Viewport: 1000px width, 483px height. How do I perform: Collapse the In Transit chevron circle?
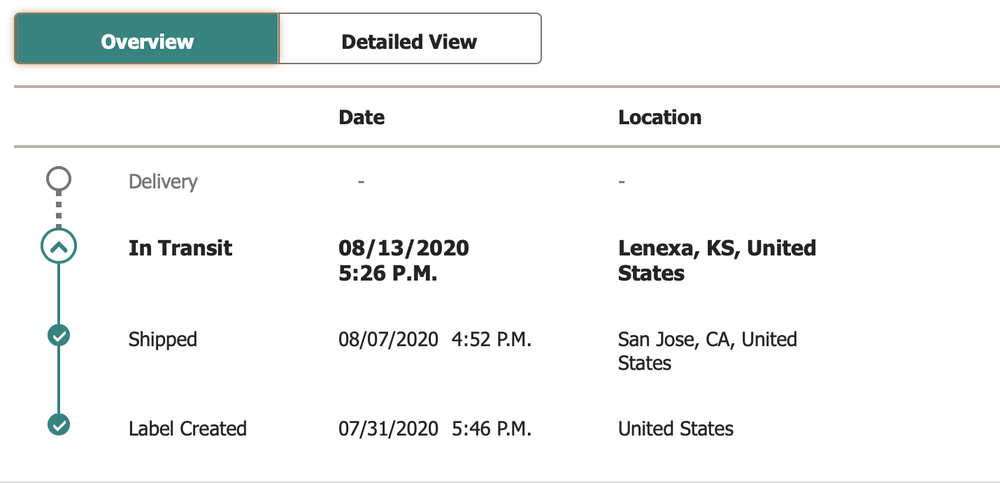59,248
